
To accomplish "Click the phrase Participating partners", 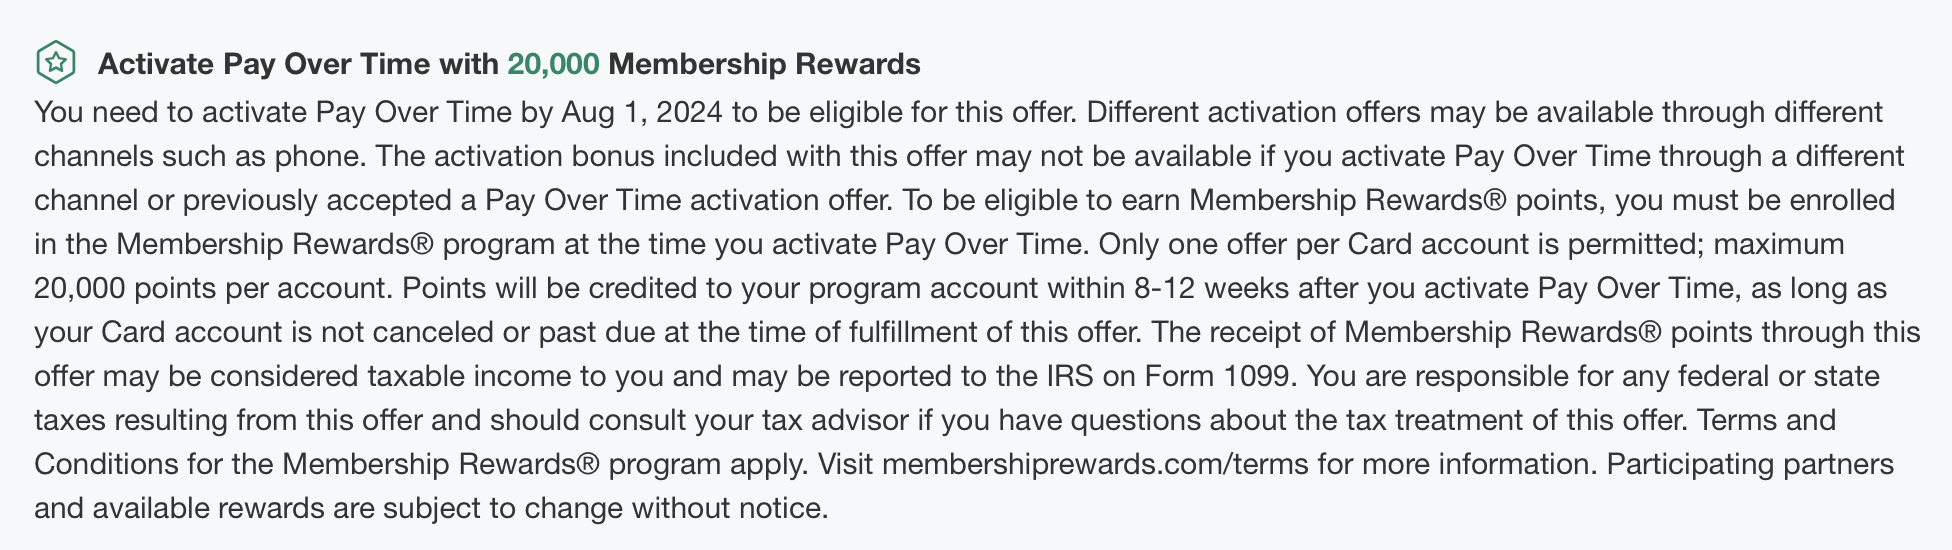I will [x=1750, y=464].
